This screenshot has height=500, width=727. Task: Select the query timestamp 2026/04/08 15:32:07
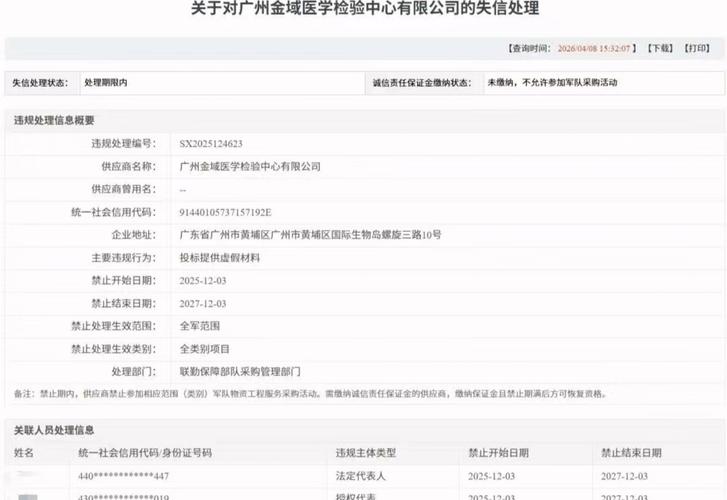pos(593,49)
